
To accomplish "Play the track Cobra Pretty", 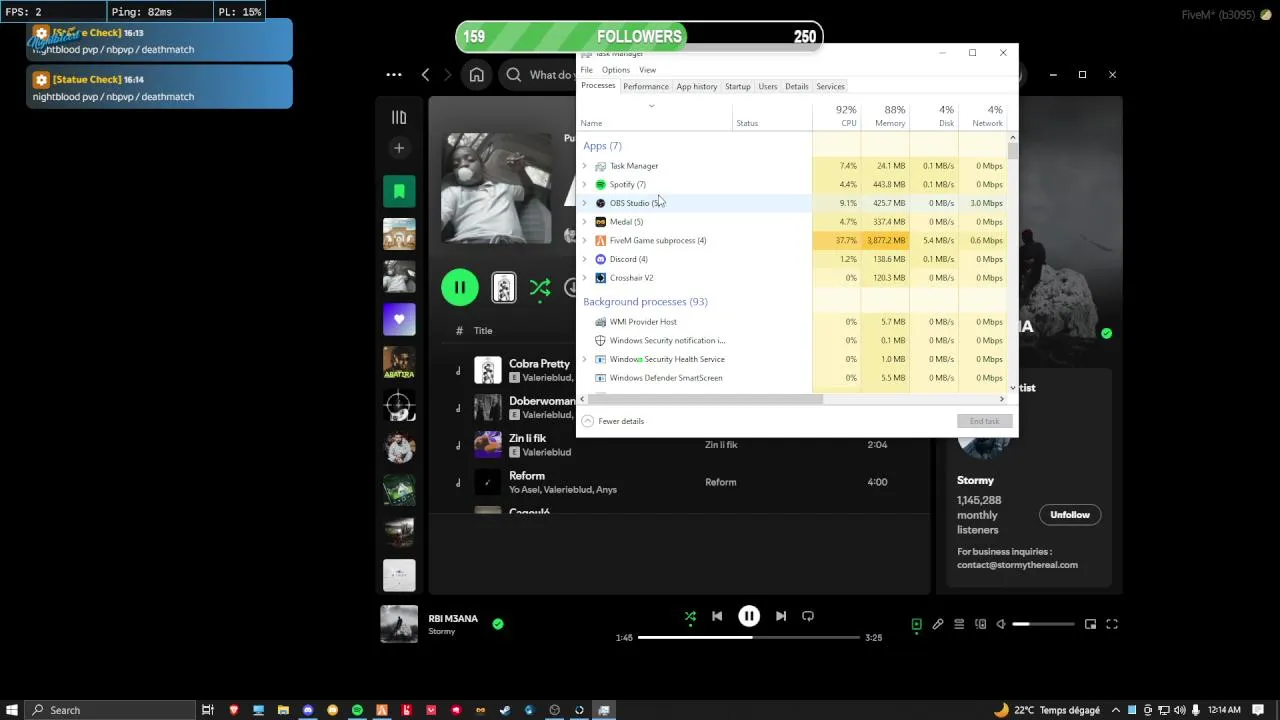I will click(539, 364).
